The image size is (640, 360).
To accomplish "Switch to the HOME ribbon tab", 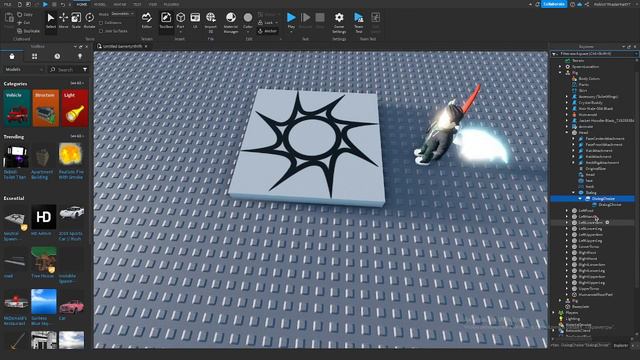I will tap(82, 4).
